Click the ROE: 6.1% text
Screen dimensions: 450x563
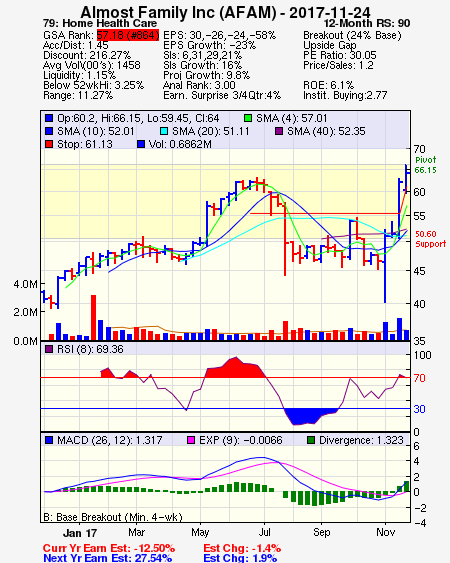point(329,85)
